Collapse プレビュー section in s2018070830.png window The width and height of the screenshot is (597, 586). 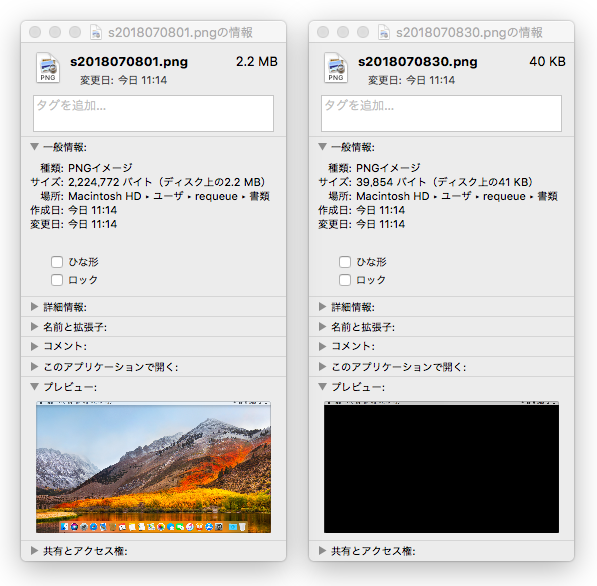[x=322, y=386]
